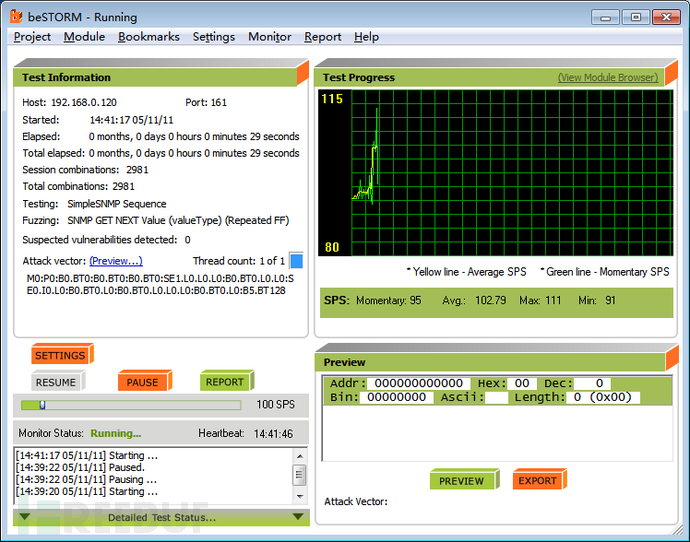Click the Max: 111 SPS value
Image resolution: width=690 pixels, height=542 pixels.
(540, 300)
